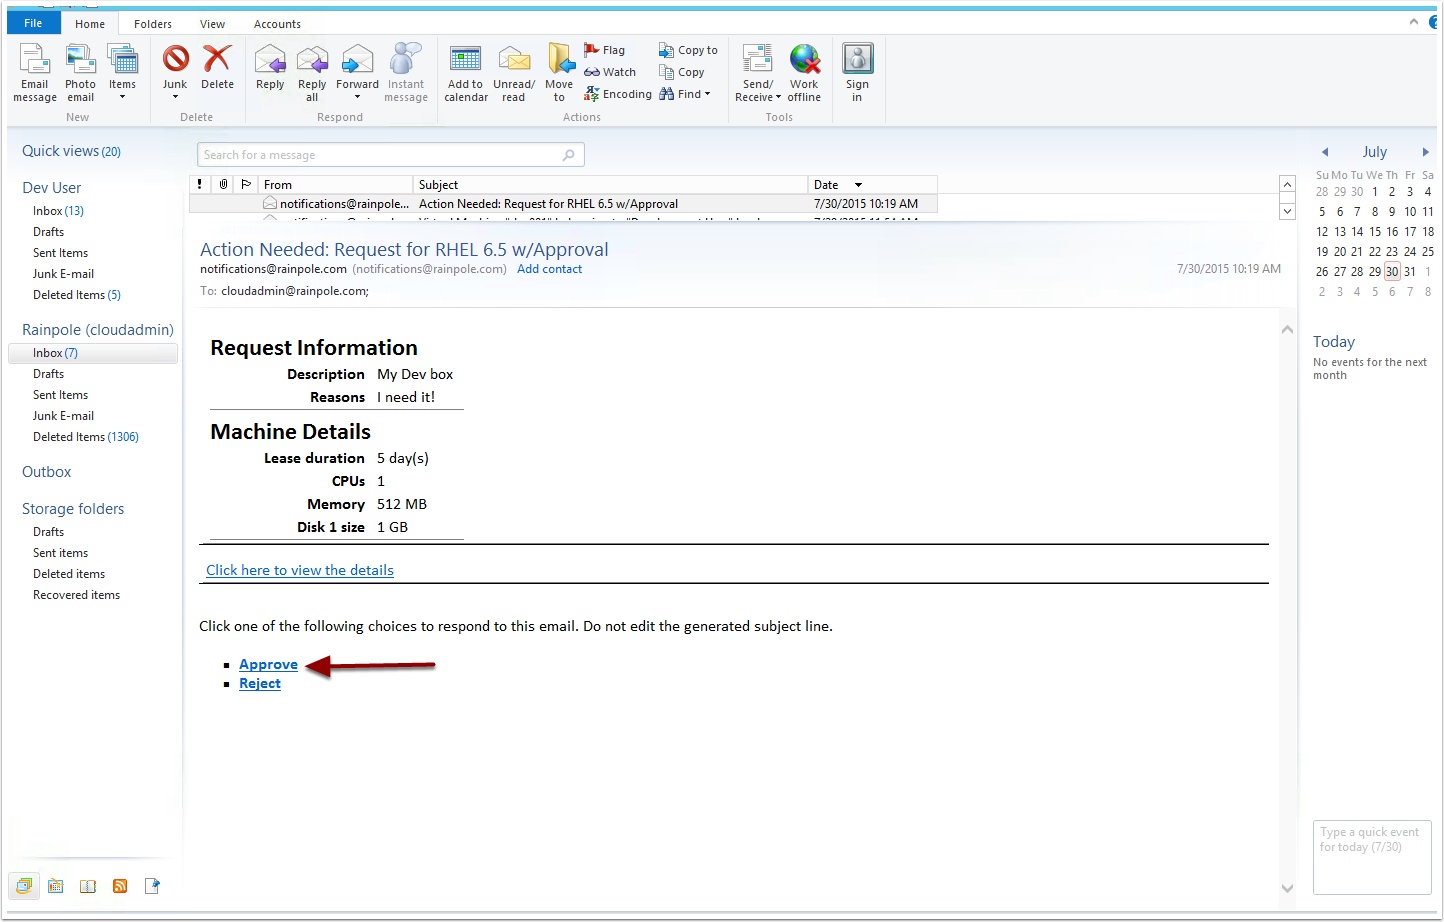Open Rainpole Inbox (7)
This screenshot has height=922, width=1444.
coord(92,353)
